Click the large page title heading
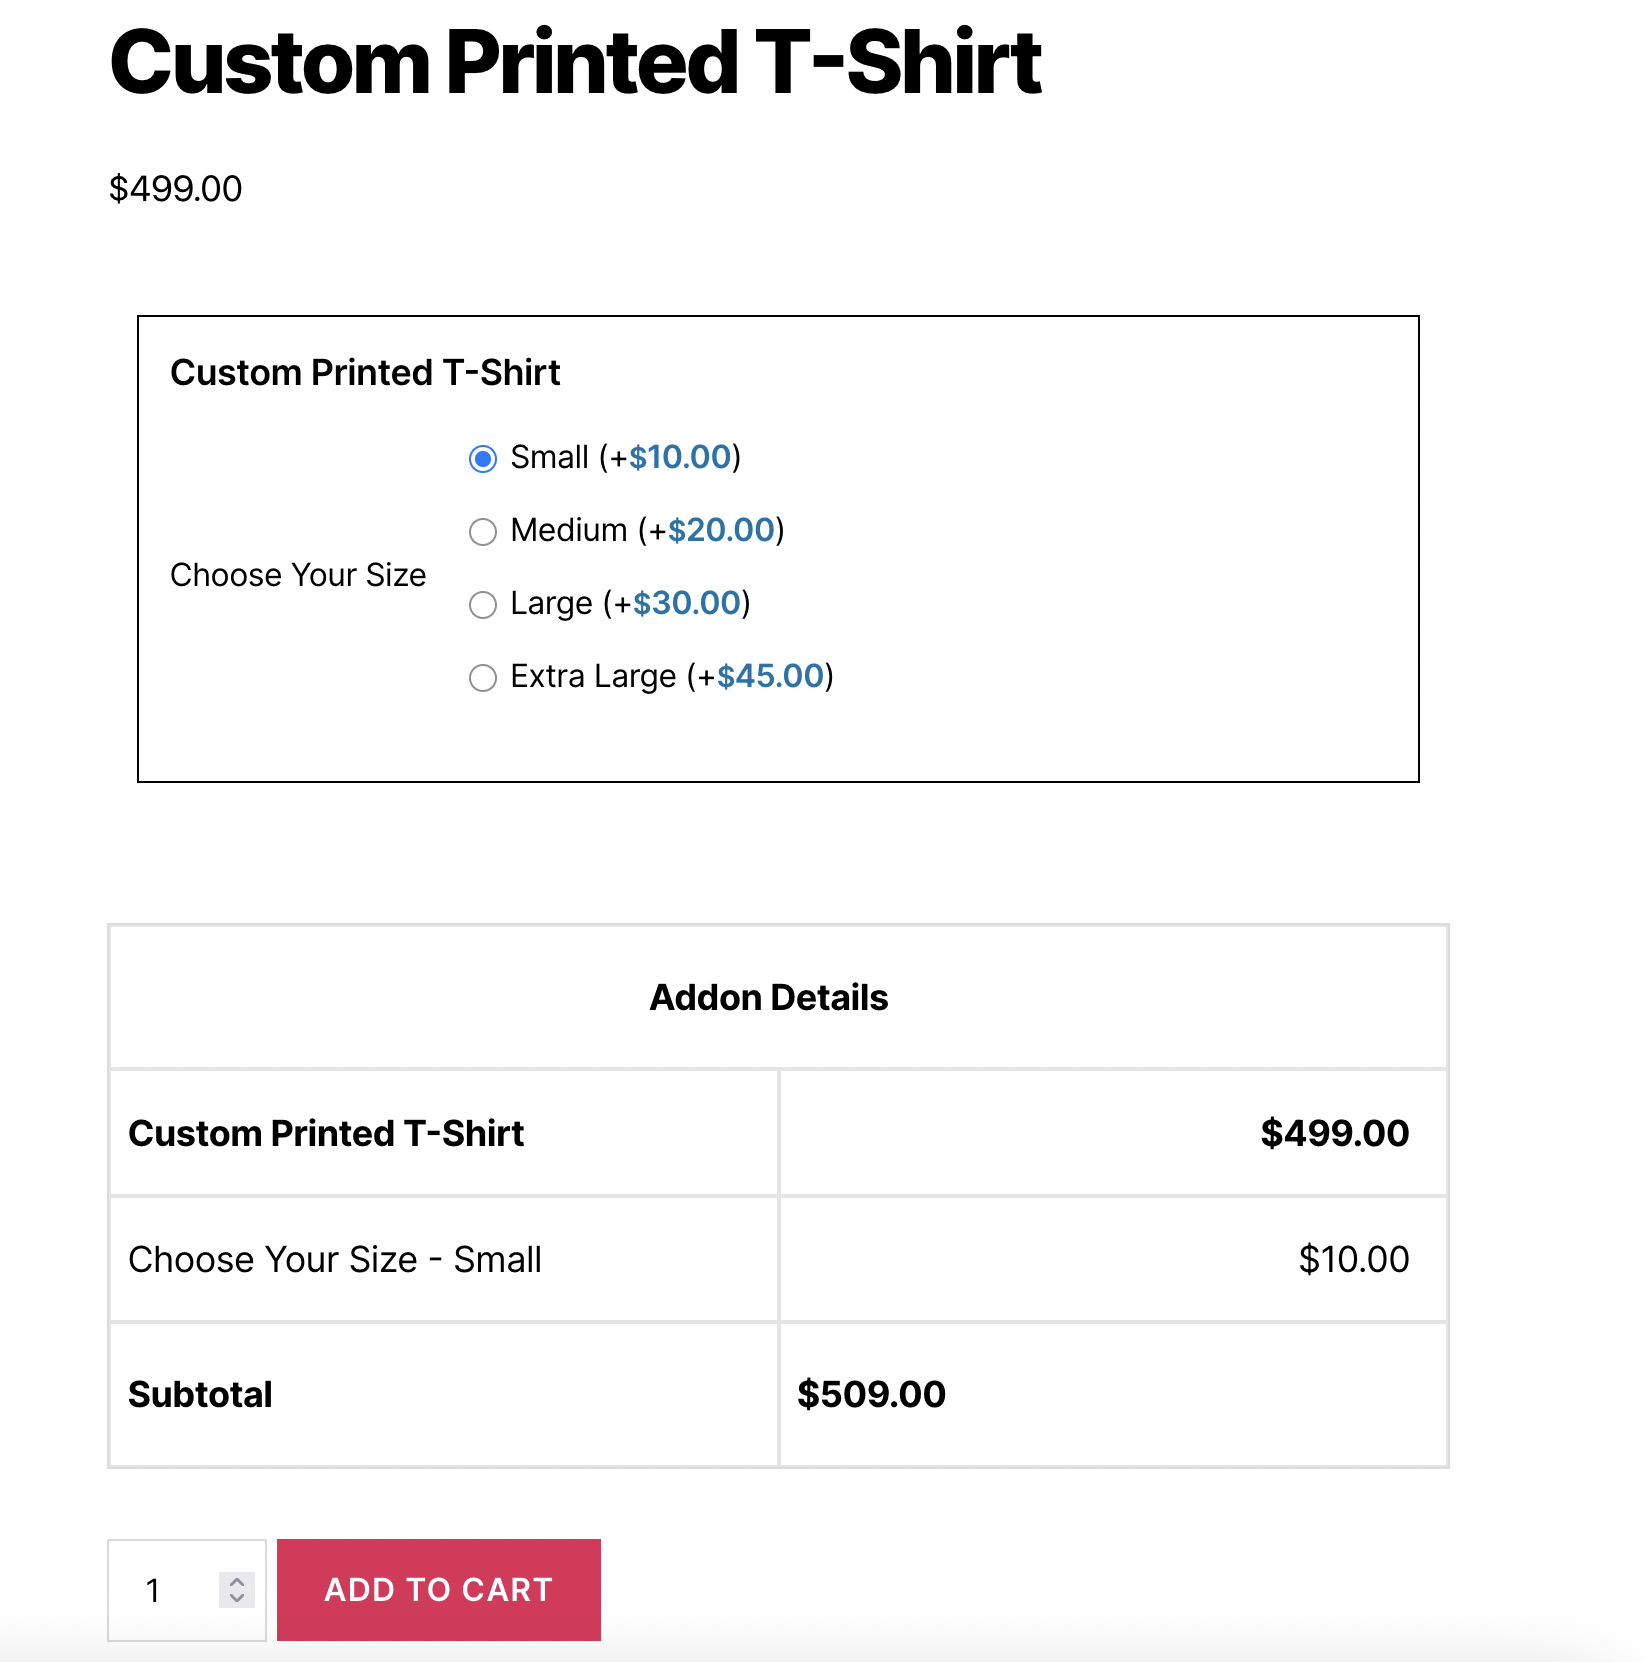This screenshot has height=1662, width=1646. pos(575,63)
